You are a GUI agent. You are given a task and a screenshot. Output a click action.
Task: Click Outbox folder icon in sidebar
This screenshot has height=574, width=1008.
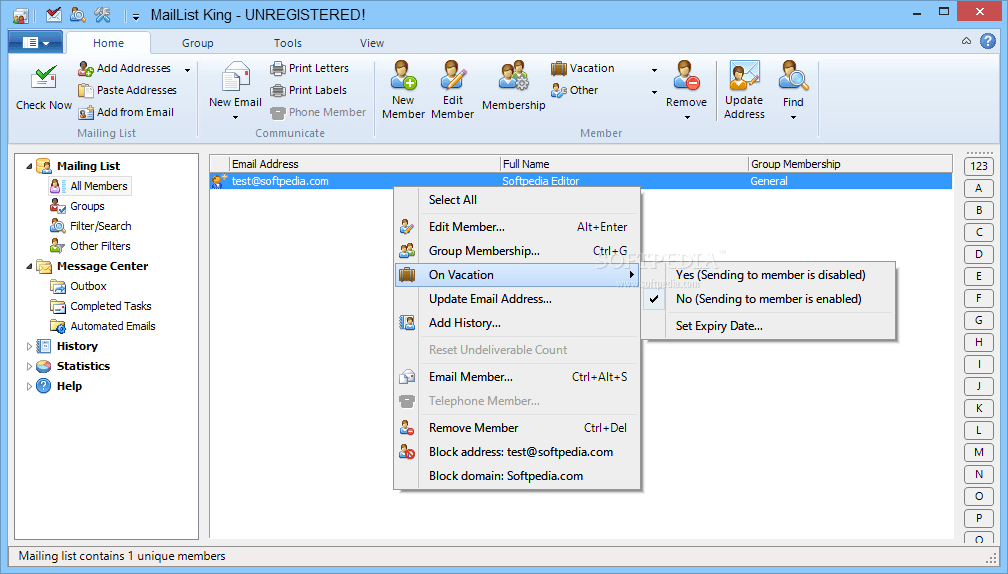click(58, 287)
